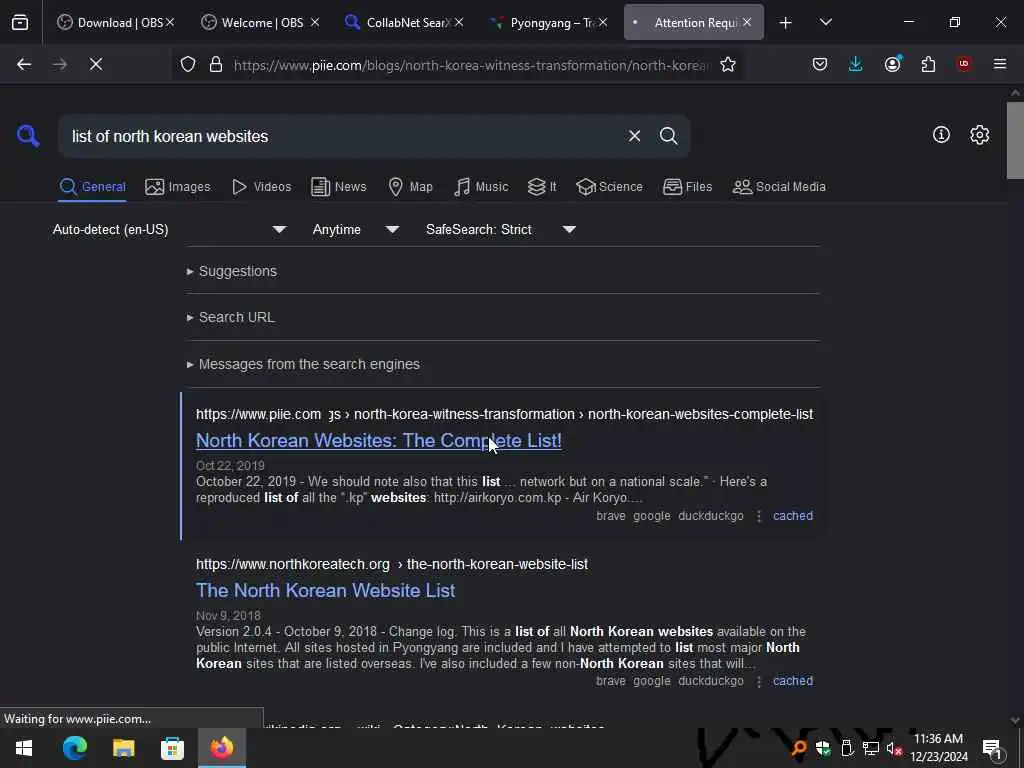Select the Videos search category
The image size is (1024, 768).
pyautogui.click(x=261, y=187)
